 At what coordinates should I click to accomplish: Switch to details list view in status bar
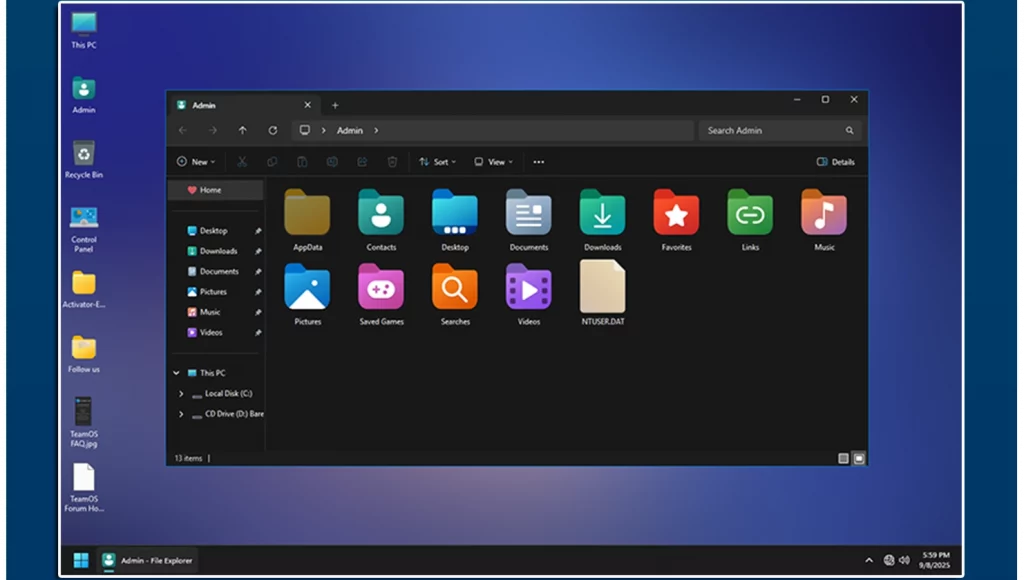pyautogui.click(x=843, y=458)
